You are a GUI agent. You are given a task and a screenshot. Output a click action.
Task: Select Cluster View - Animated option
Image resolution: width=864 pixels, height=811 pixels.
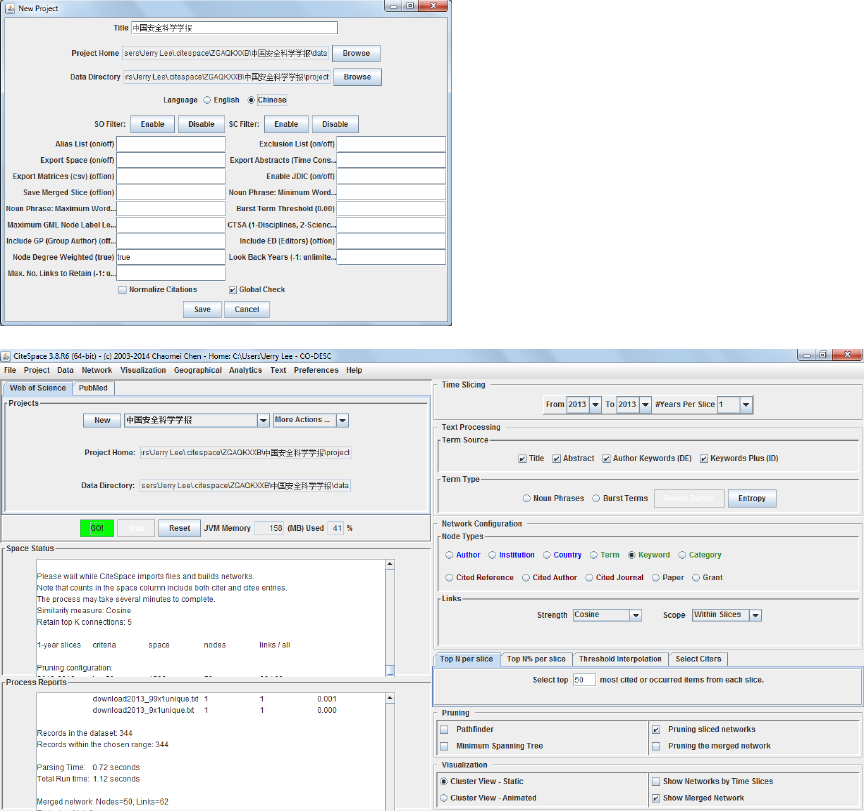coord(444,798)
